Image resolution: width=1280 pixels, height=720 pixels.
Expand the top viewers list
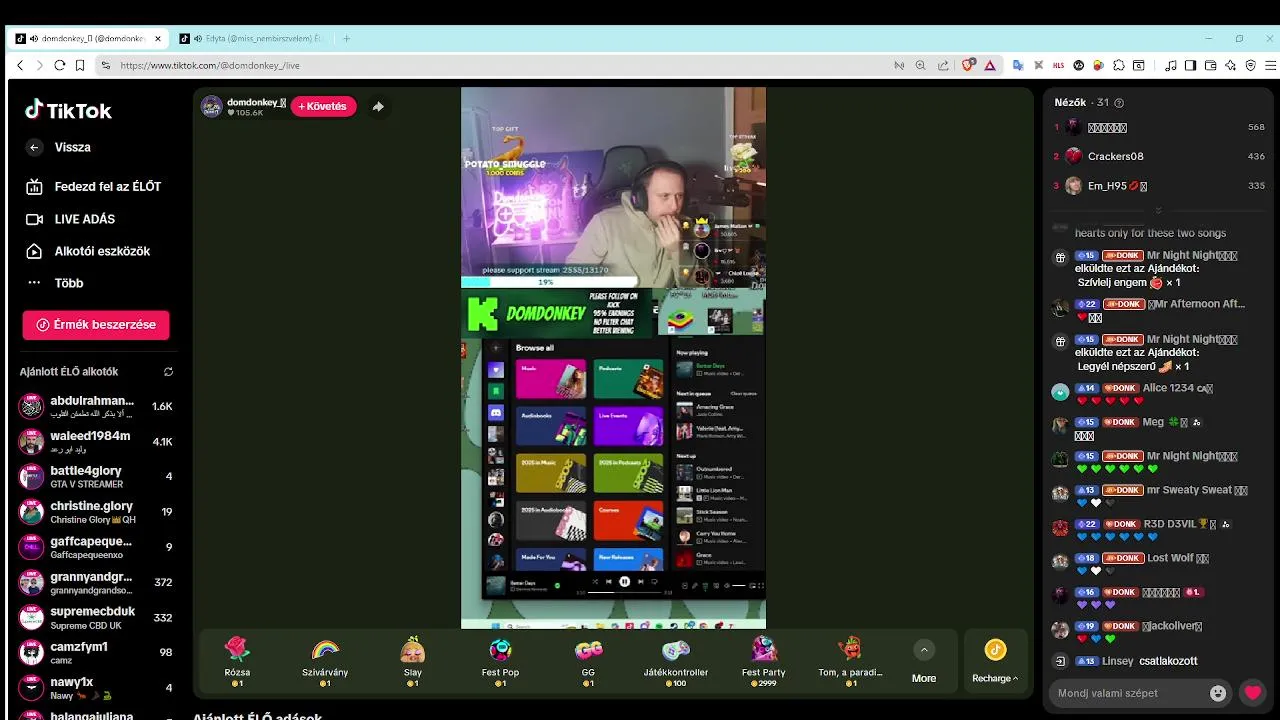coord(1158,210)
